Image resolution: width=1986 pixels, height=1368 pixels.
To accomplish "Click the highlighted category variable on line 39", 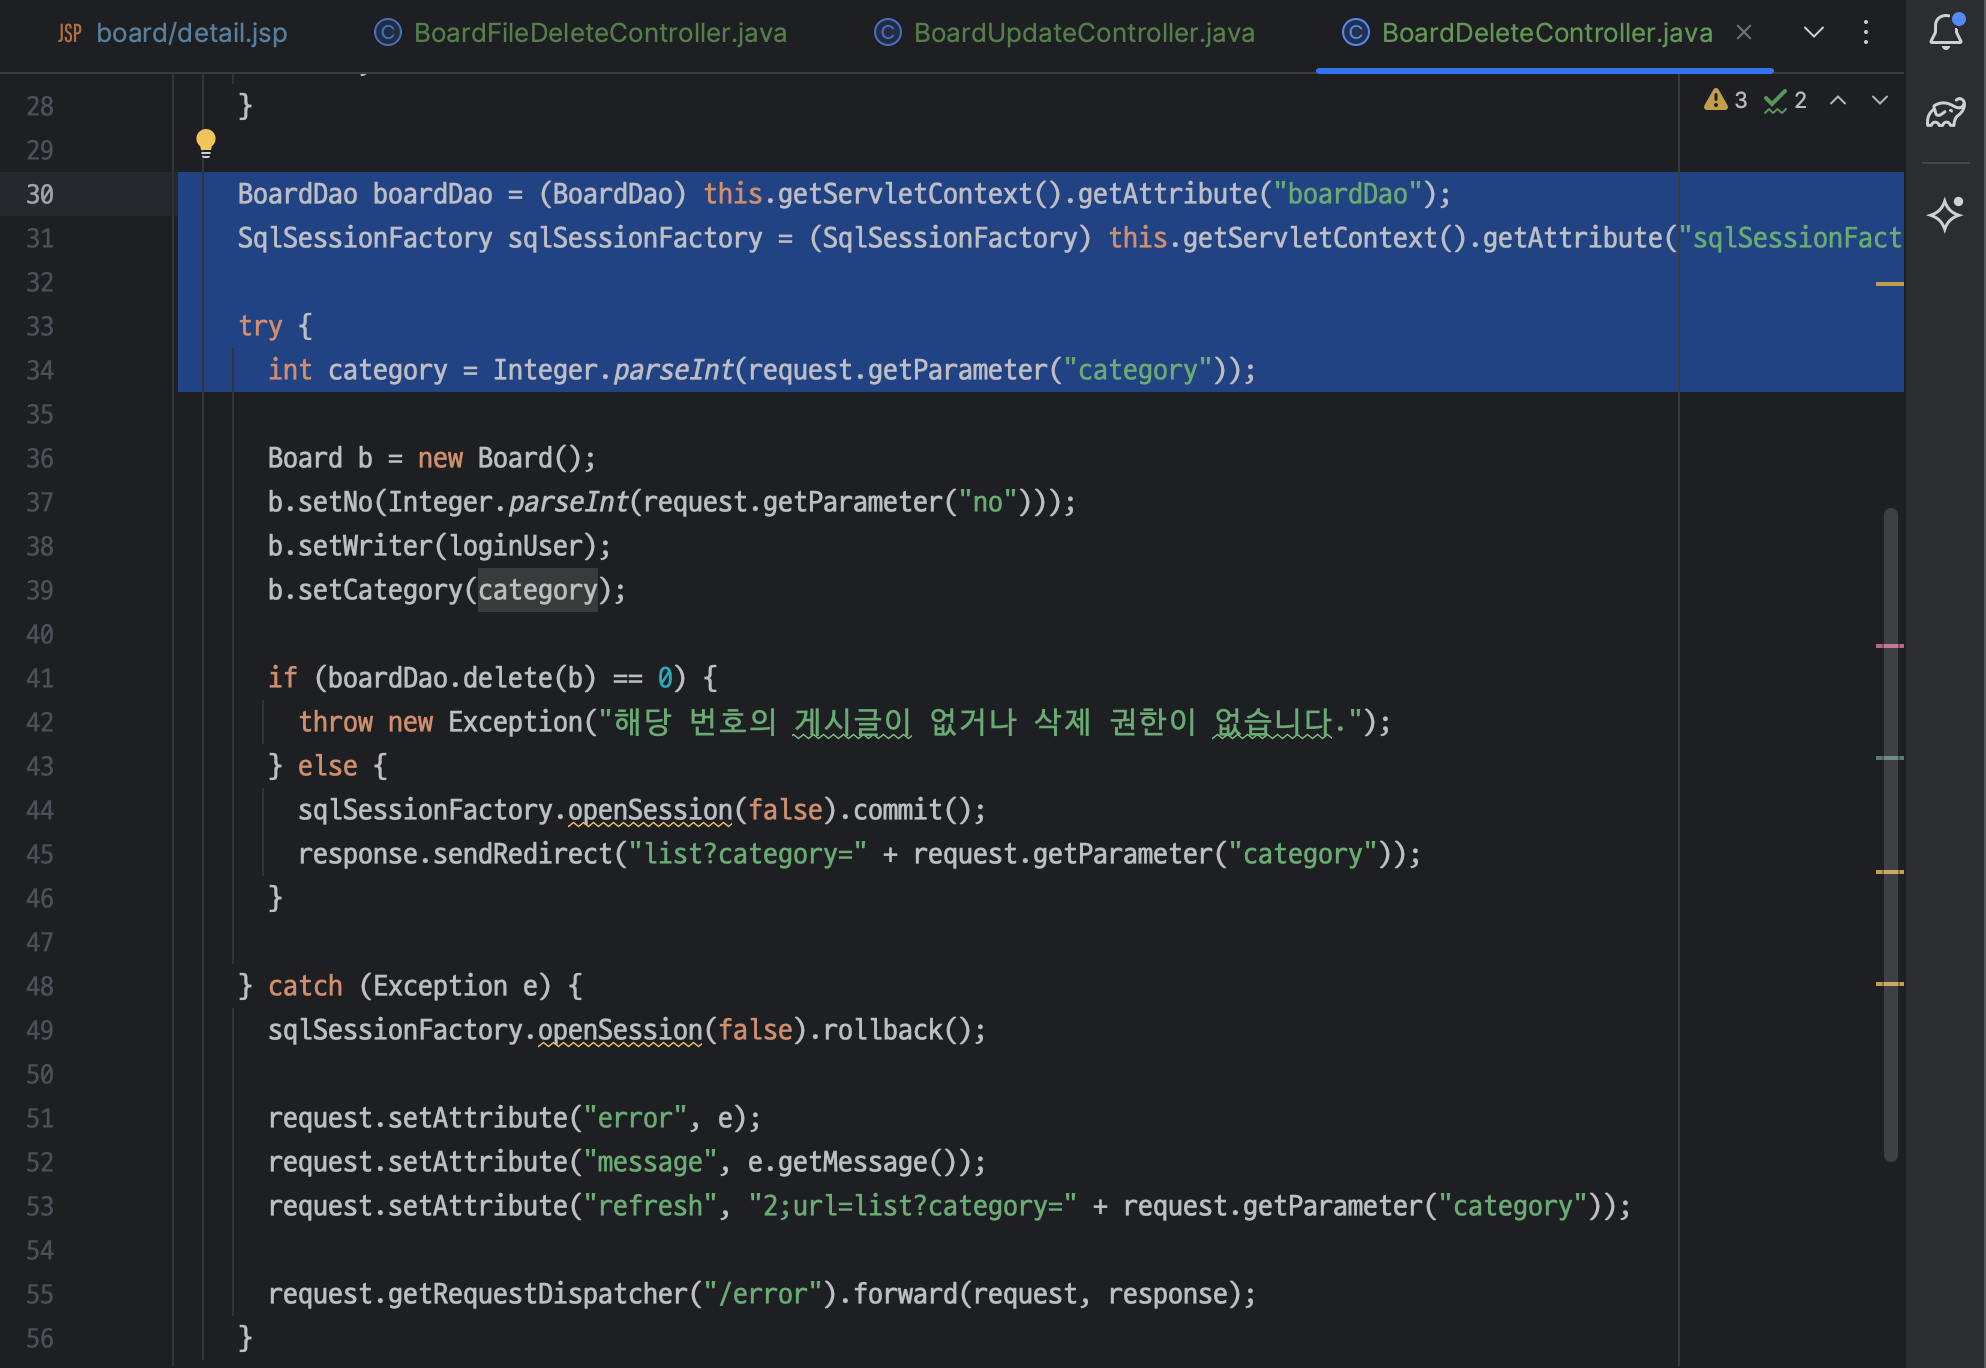I will [x=537, y=590].
